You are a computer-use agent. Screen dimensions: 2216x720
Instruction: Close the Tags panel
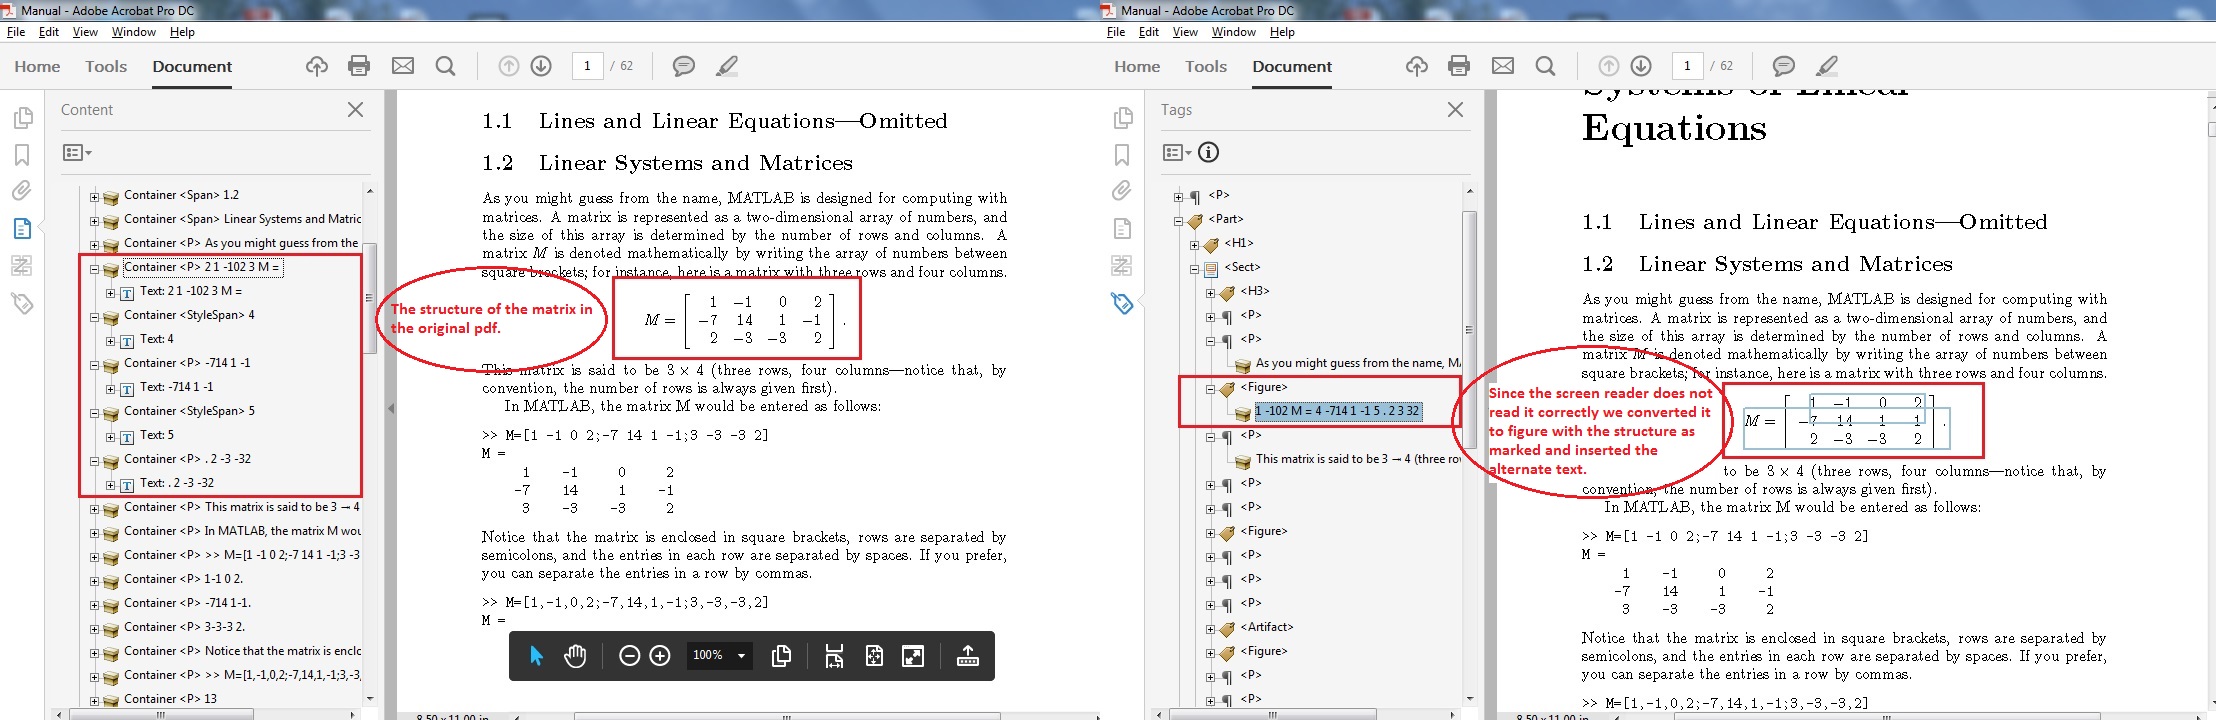point(1455,109)
